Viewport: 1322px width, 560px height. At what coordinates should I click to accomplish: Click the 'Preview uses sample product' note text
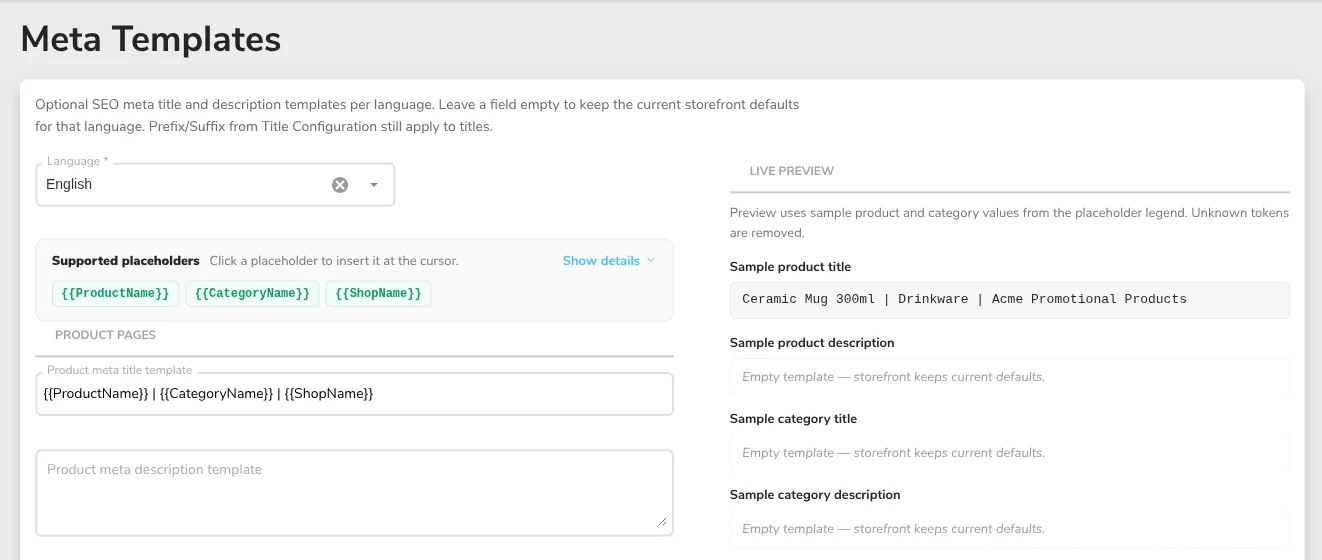1009,223
